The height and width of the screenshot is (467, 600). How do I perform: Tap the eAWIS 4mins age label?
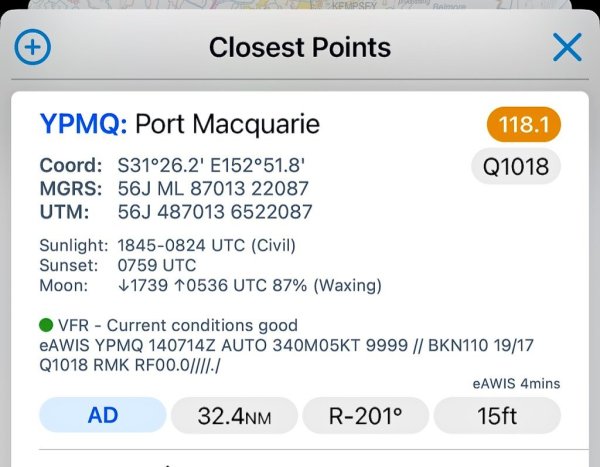(x=515, y=383)
